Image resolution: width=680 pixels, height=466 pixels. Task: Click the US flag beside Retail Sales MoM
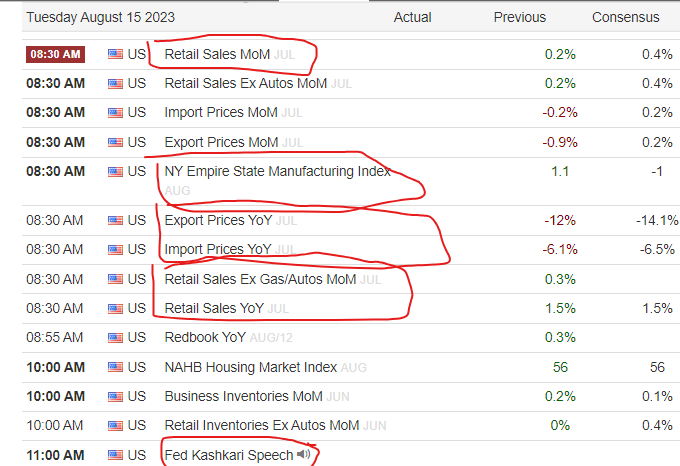(115, 54)
